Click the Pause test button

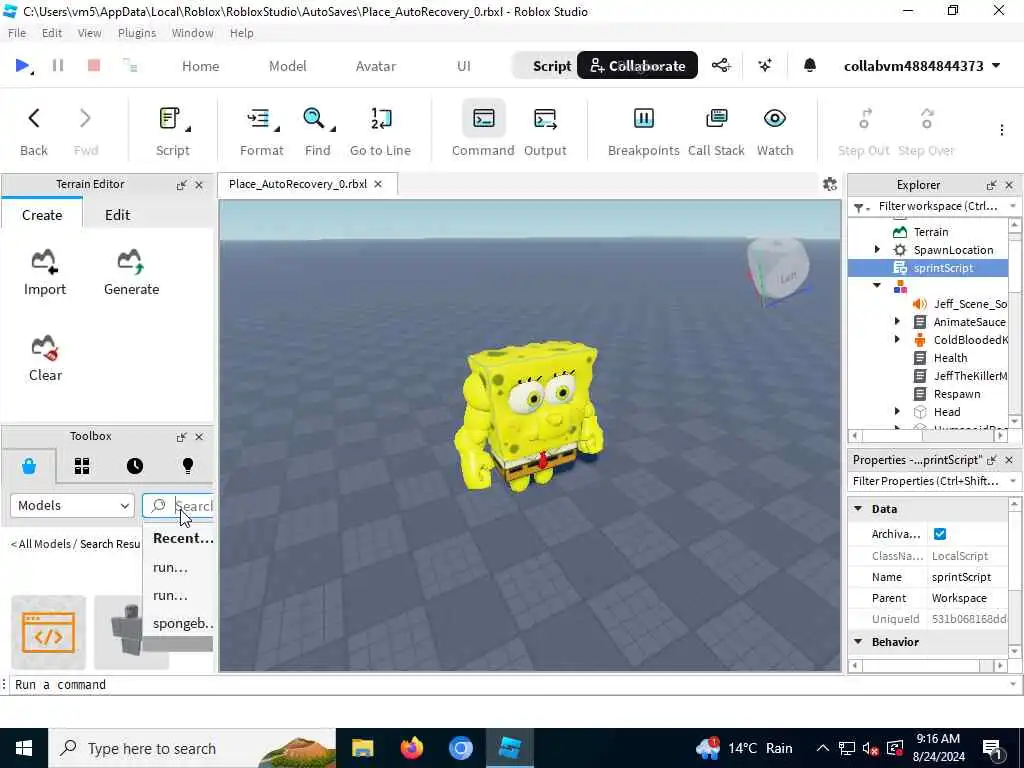tap(57, 65)
